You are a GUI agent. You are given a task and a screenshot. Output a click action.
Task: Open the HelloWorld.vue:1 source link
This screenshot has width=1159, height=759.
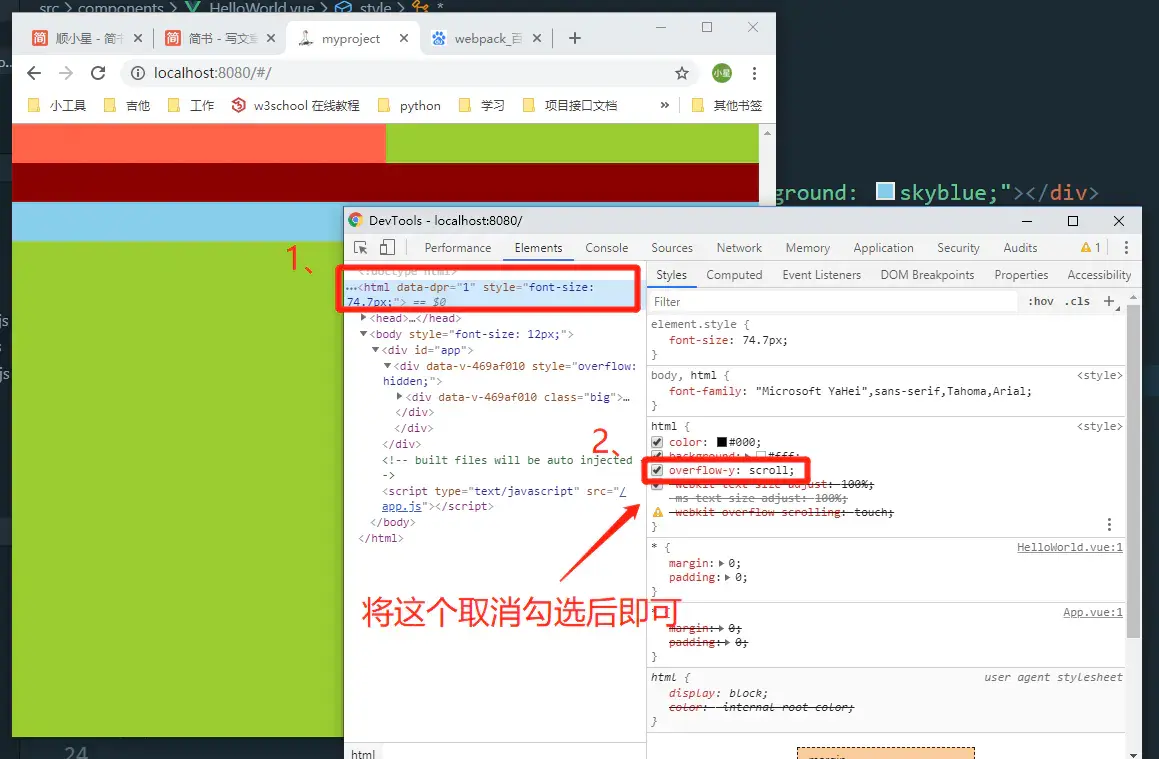coord(1070,547)
